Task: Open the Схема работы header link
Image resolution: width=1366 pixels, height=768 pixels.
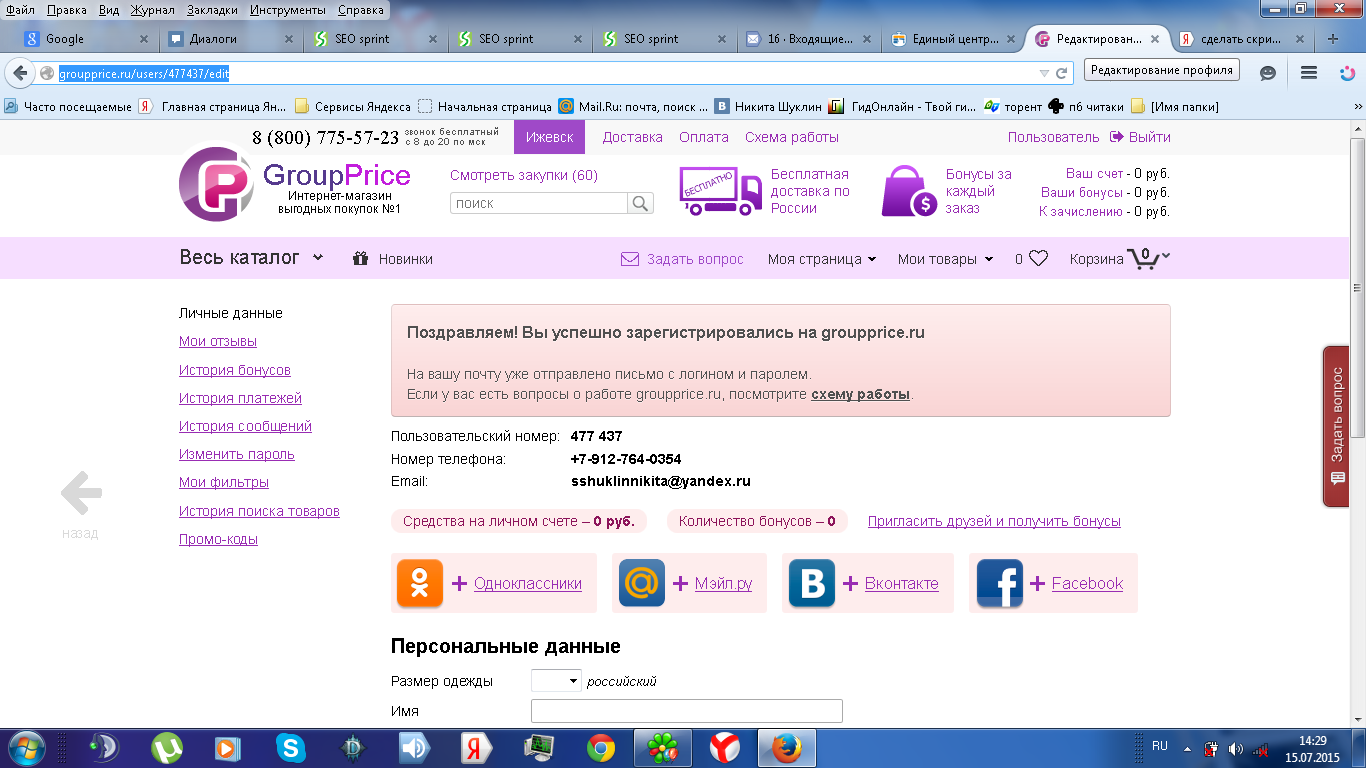Action: [x=792, y=137]
